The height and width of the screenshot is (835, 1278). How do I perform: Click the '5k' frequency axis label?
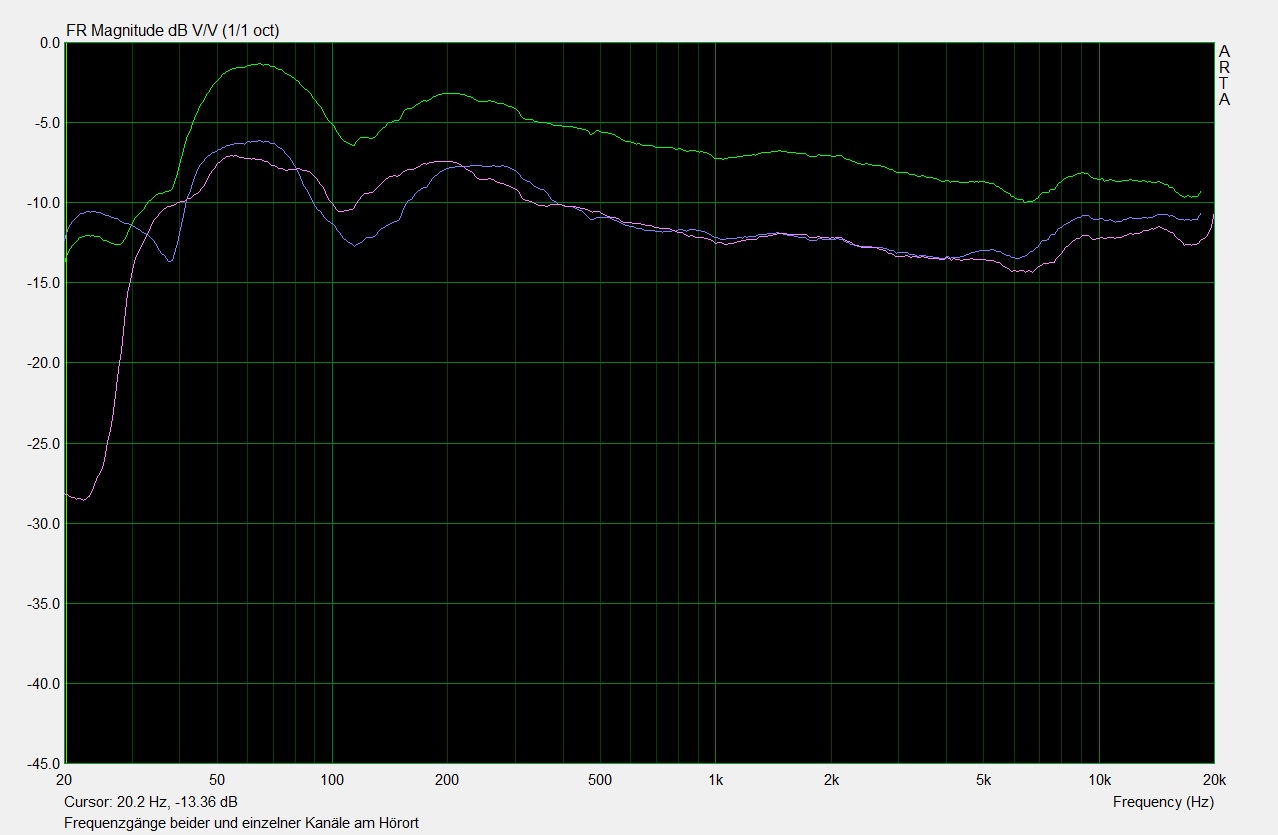pos(983,779)
